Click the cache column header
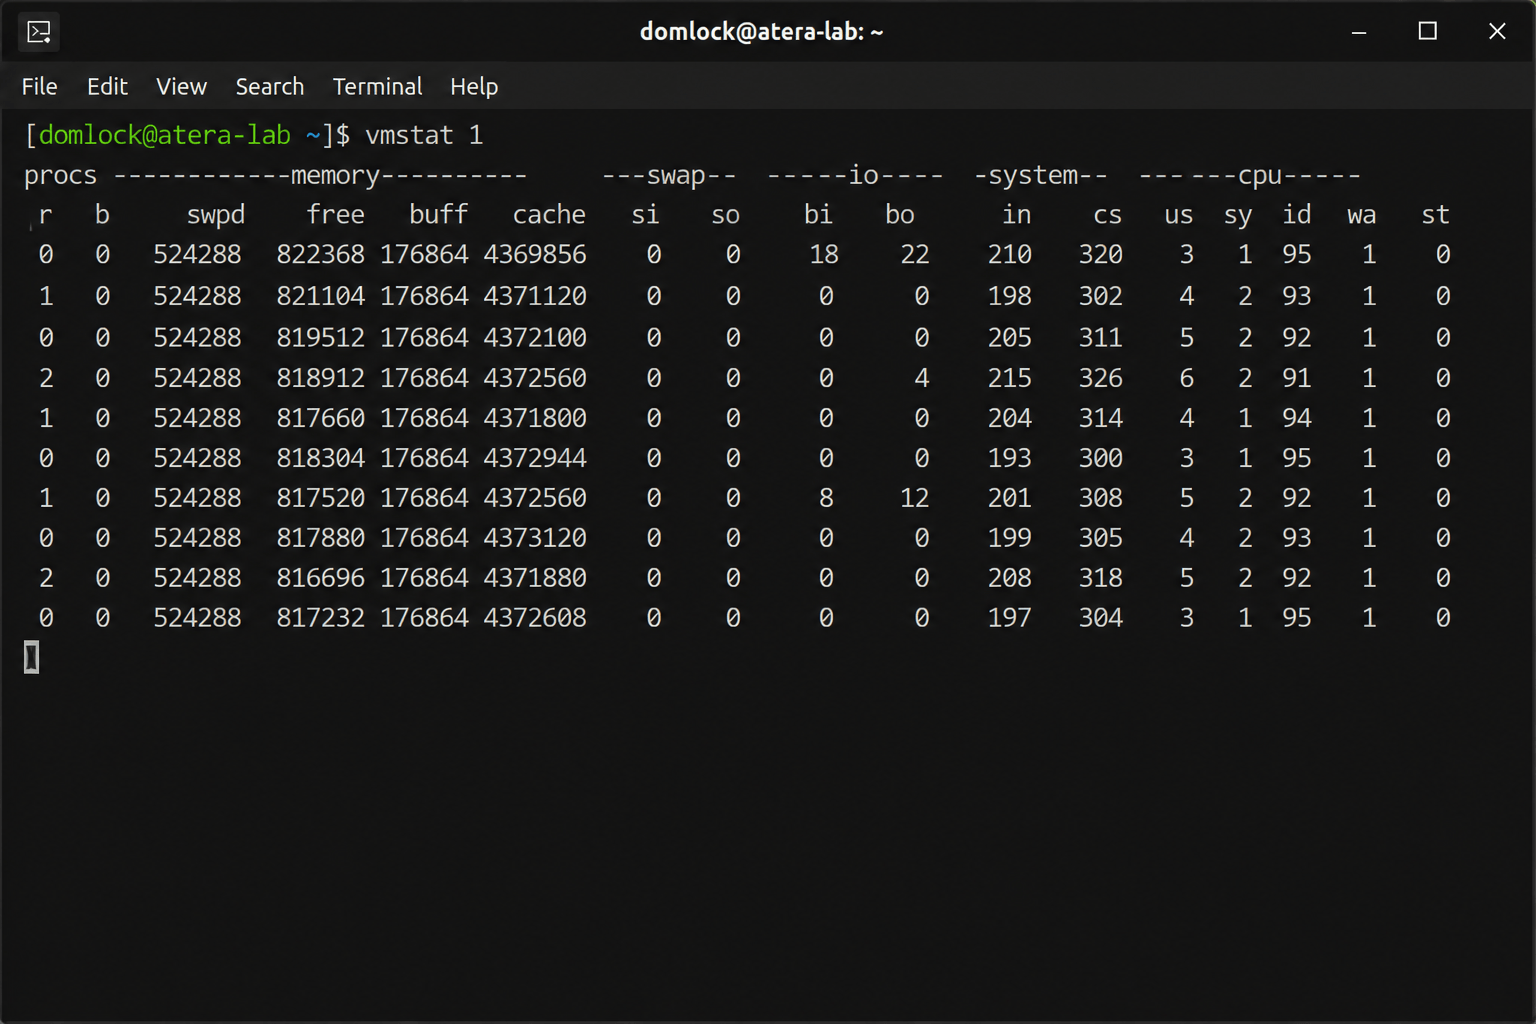1536x1024 pixels. [x=549, y=215]
